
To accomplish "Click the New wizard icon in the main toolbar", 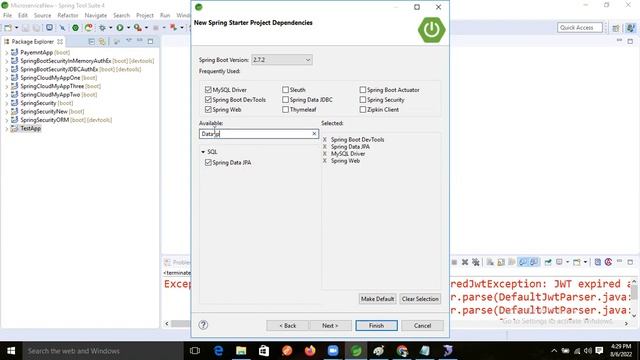I will coord(8,28).
